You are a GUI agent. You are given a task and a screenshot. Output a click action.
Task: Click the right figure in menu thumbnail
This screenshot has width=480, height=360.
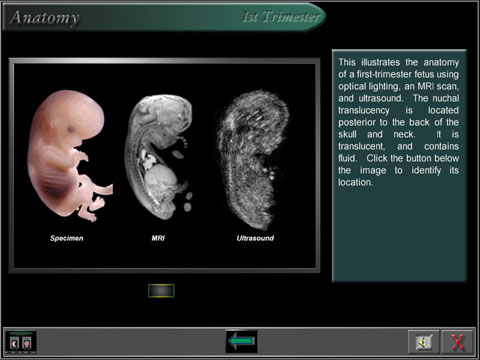pyautogui.click(x=27, y=343)
